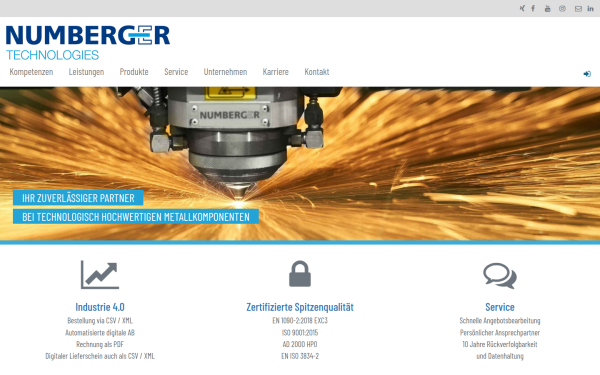The image size is (600, 375).
Task: Click the login arrow icon
Action: (x=587, y=74)
